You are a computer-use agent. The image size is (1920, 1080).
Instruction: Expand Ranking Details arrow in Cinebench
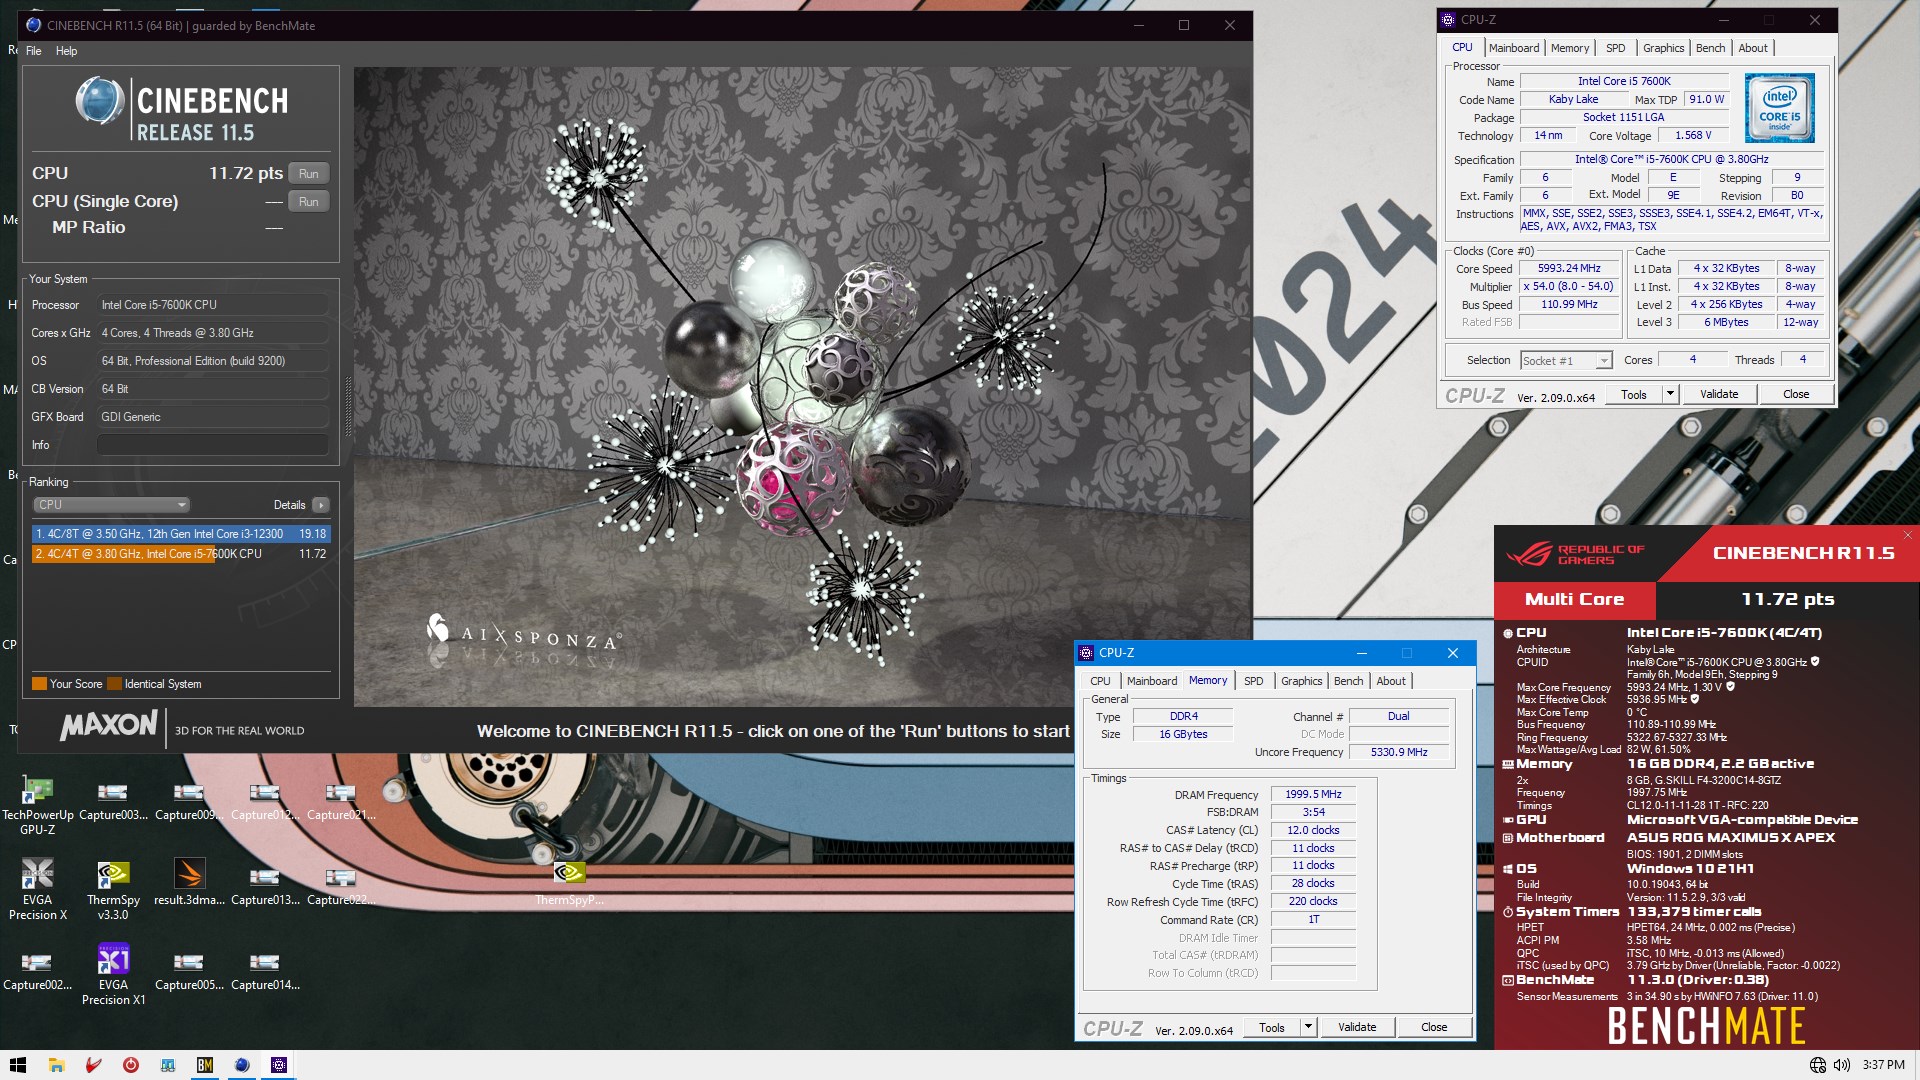tap(320, 505)
